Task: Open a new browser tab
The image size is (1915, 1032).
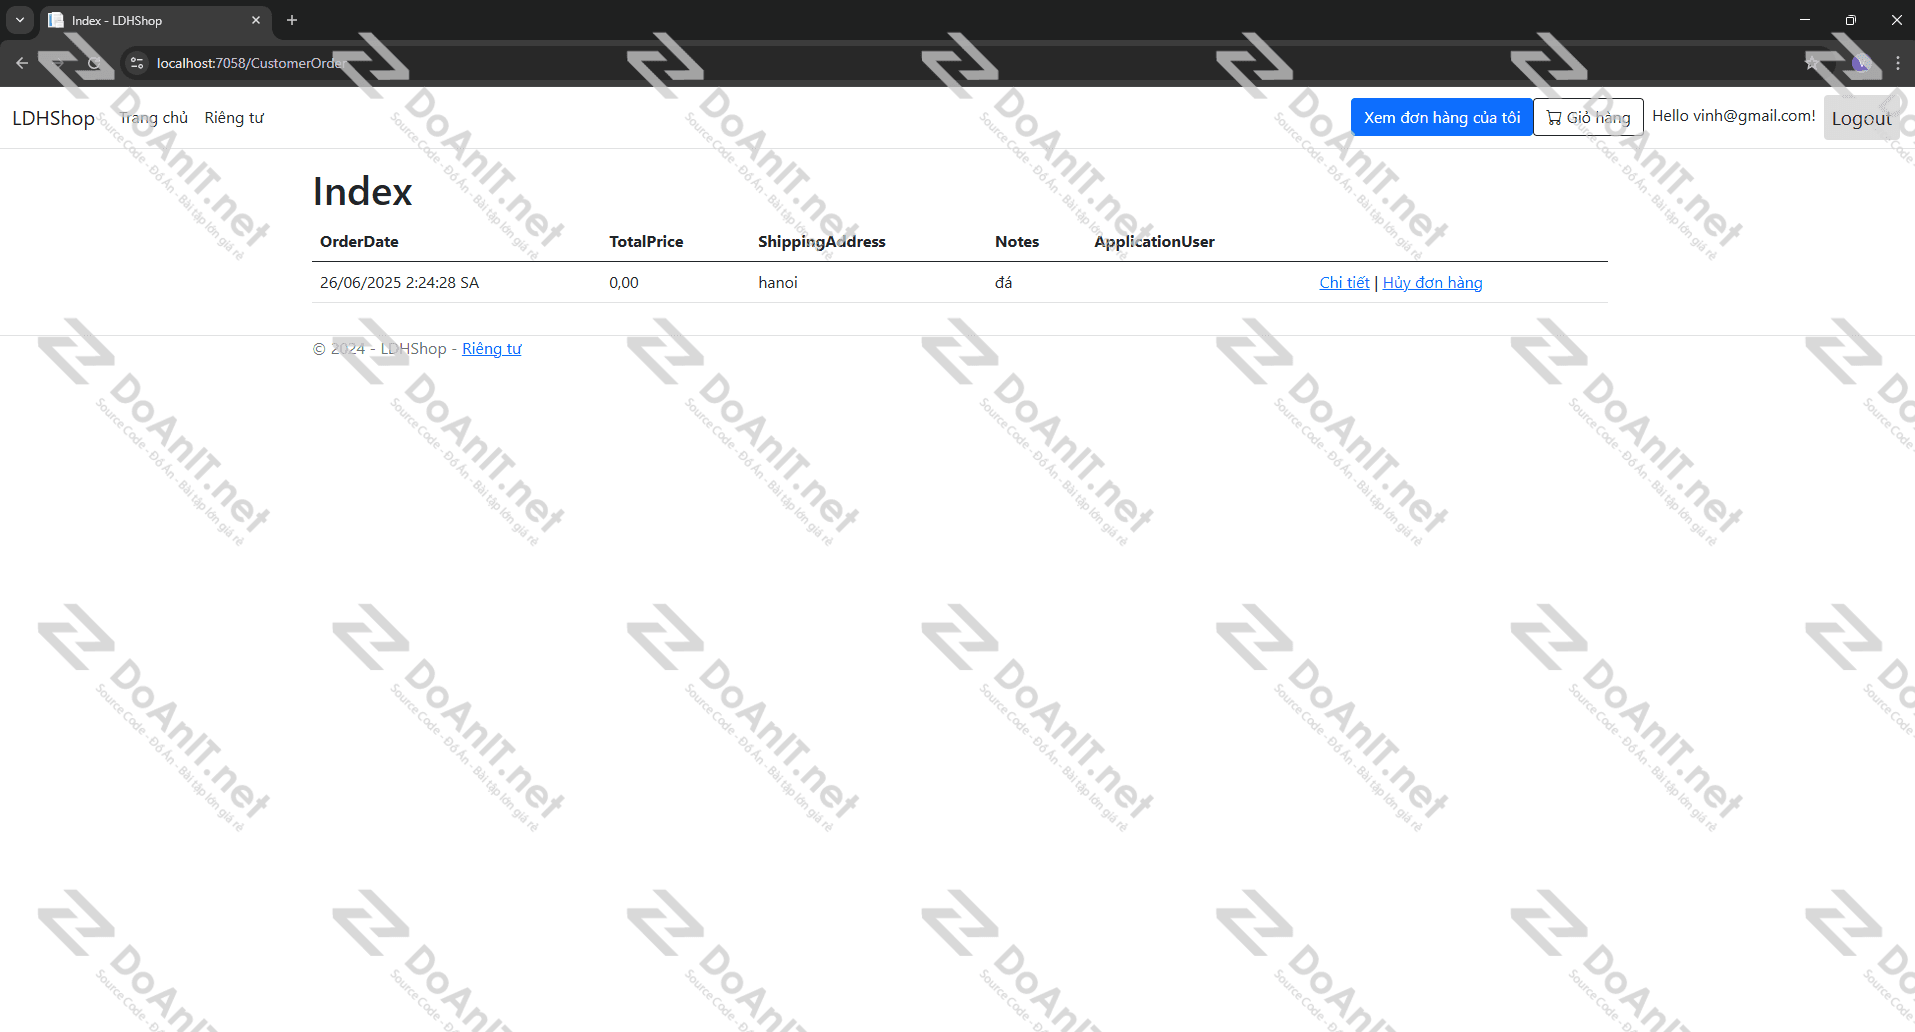Action: [x=292, y=20]
